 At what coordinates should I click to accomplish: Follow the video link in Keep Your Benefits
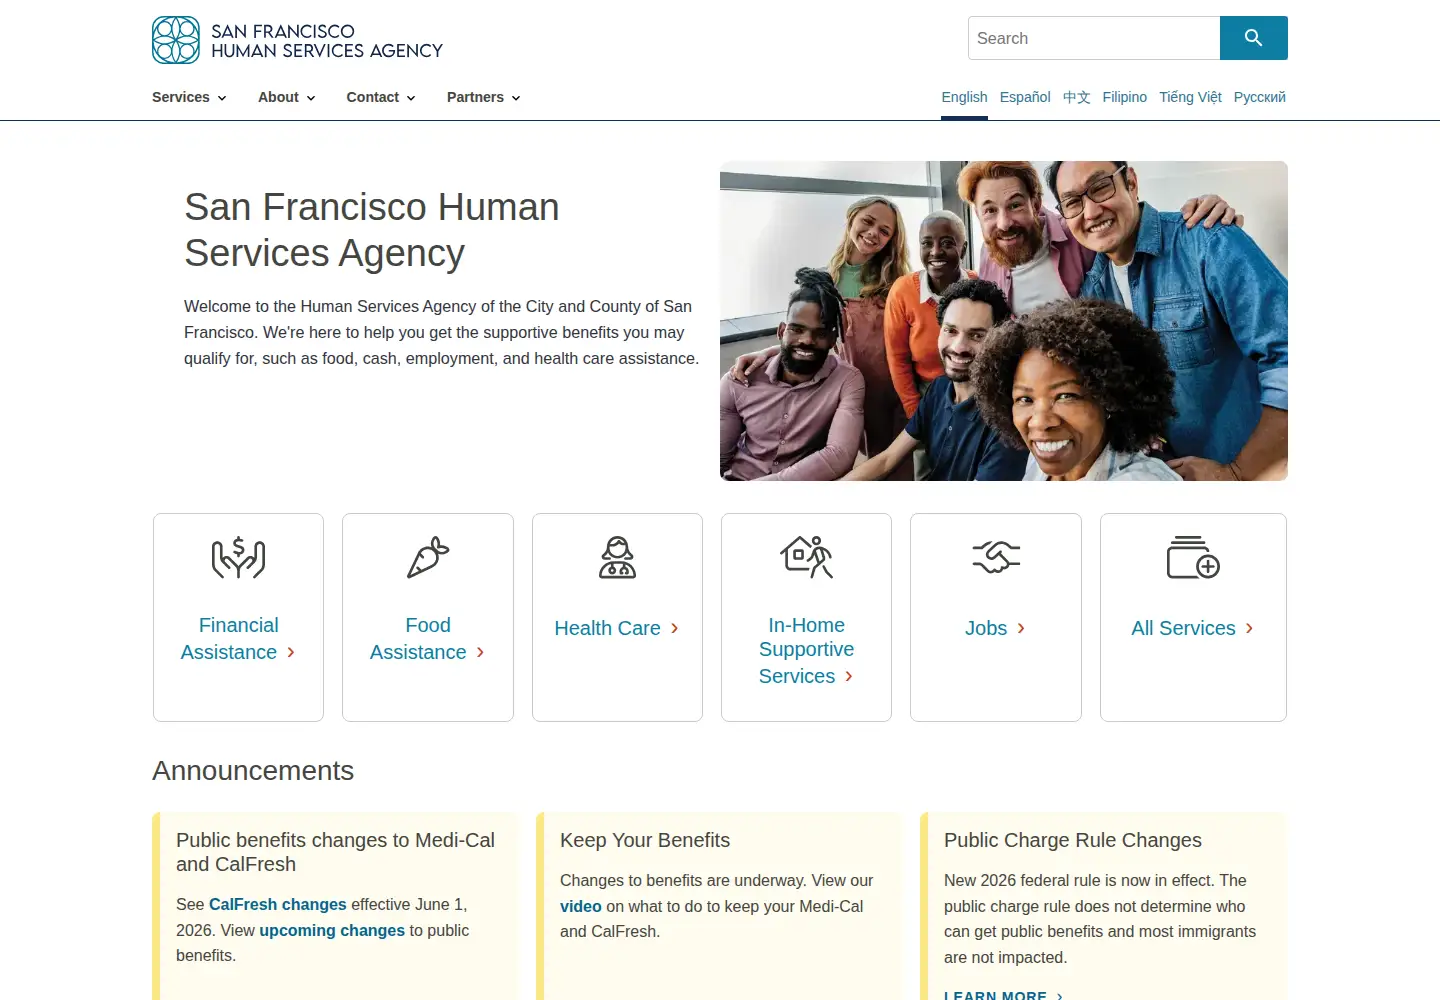[581, 906]
